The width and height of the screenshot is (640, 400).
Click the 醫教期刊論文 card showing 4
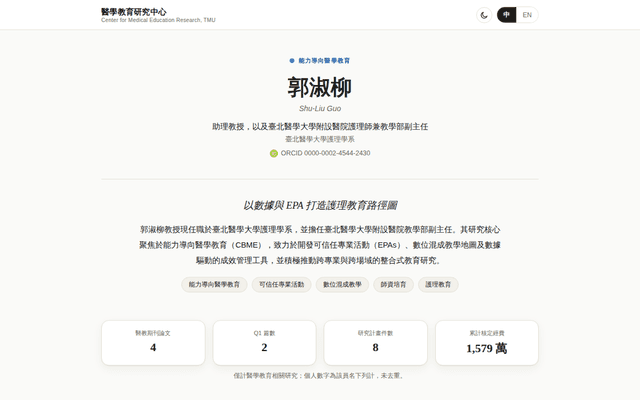pyautogui.click(x=153, y=343)
